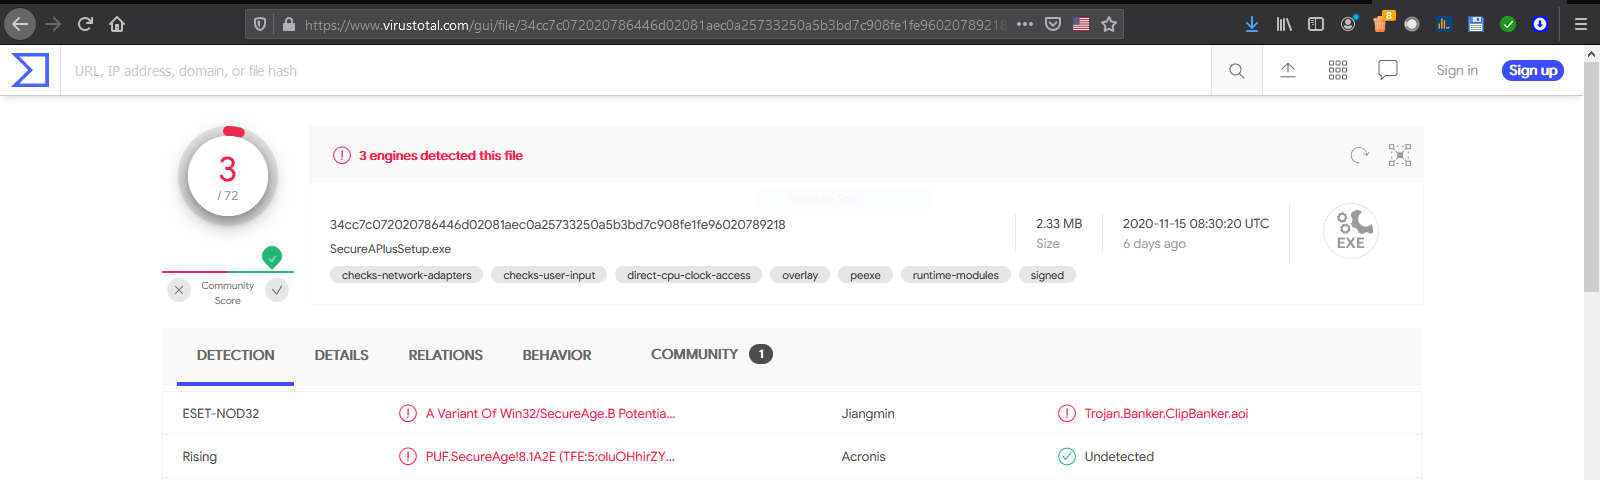Open the relations graph icon

[1400, 155]
